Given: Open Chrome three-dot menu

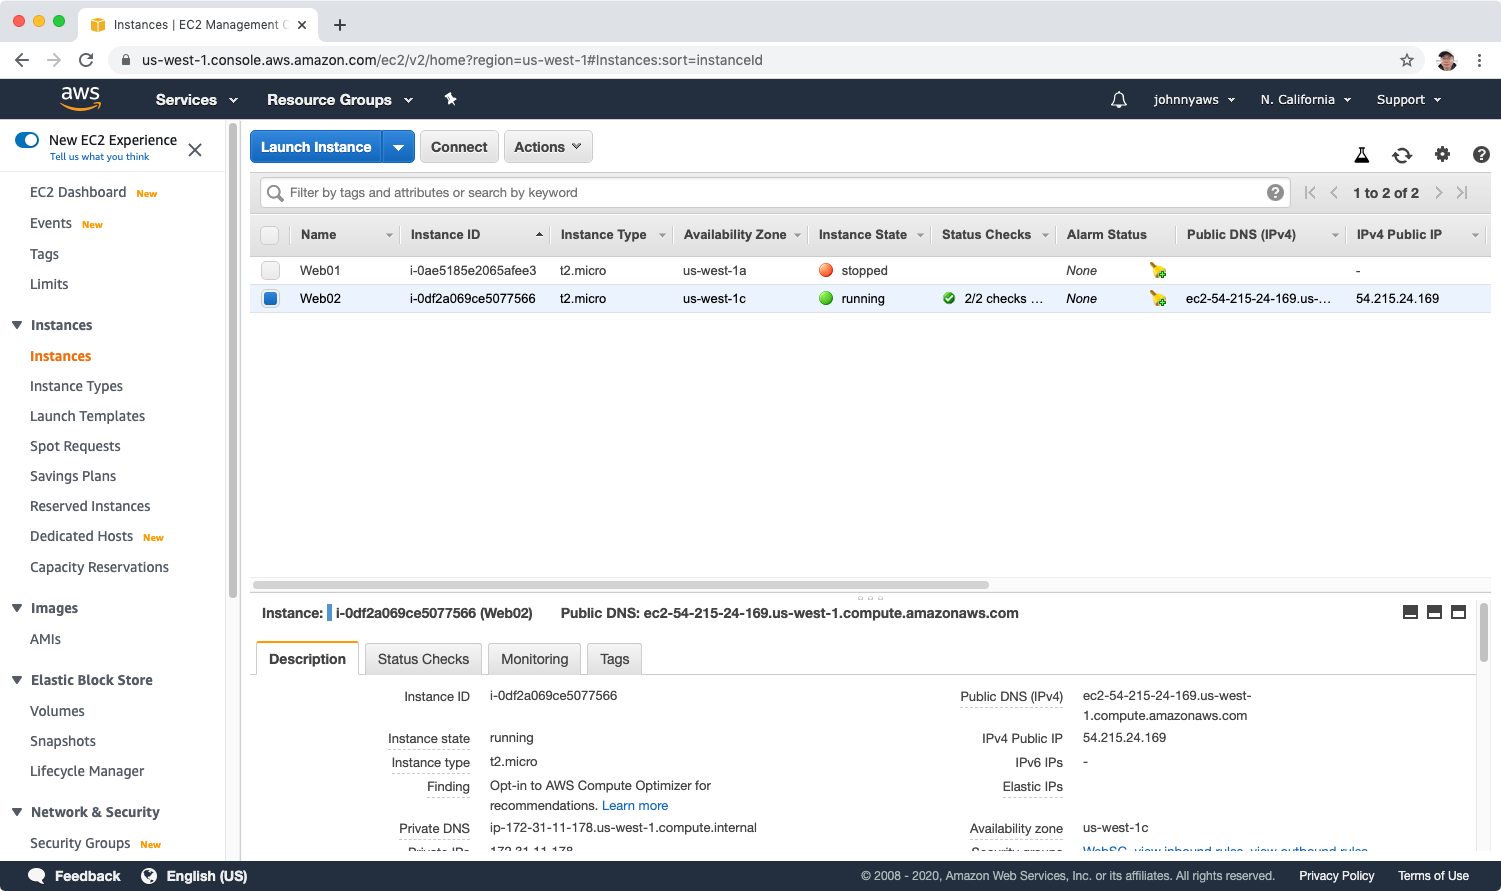Looking at the screenshot, I should click(1479, 60).
